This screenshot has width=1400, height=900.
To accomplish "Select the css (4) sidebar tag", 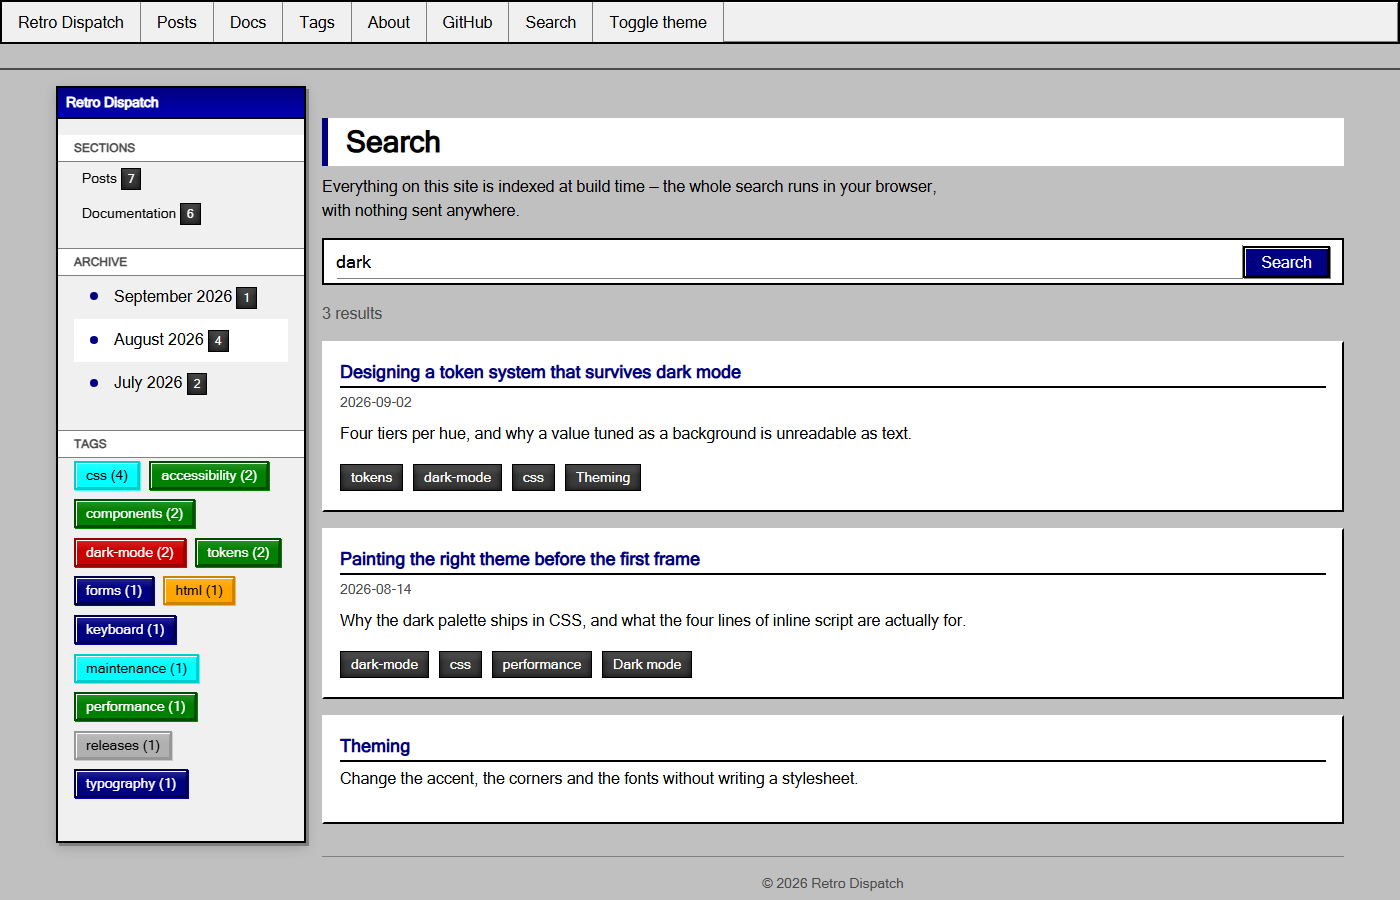I will (107, 475).
